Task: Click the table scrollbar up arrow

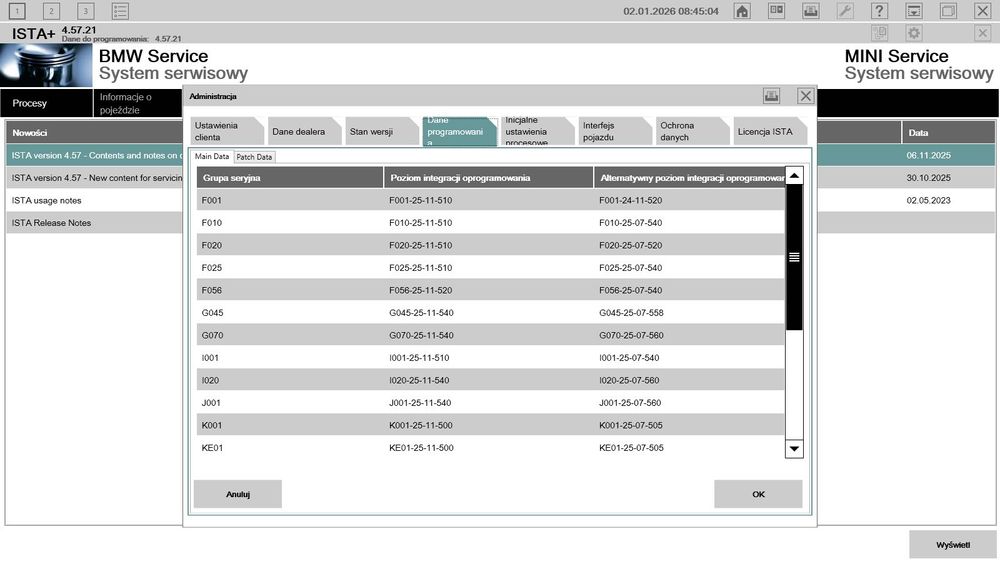Action: point(794,176)
